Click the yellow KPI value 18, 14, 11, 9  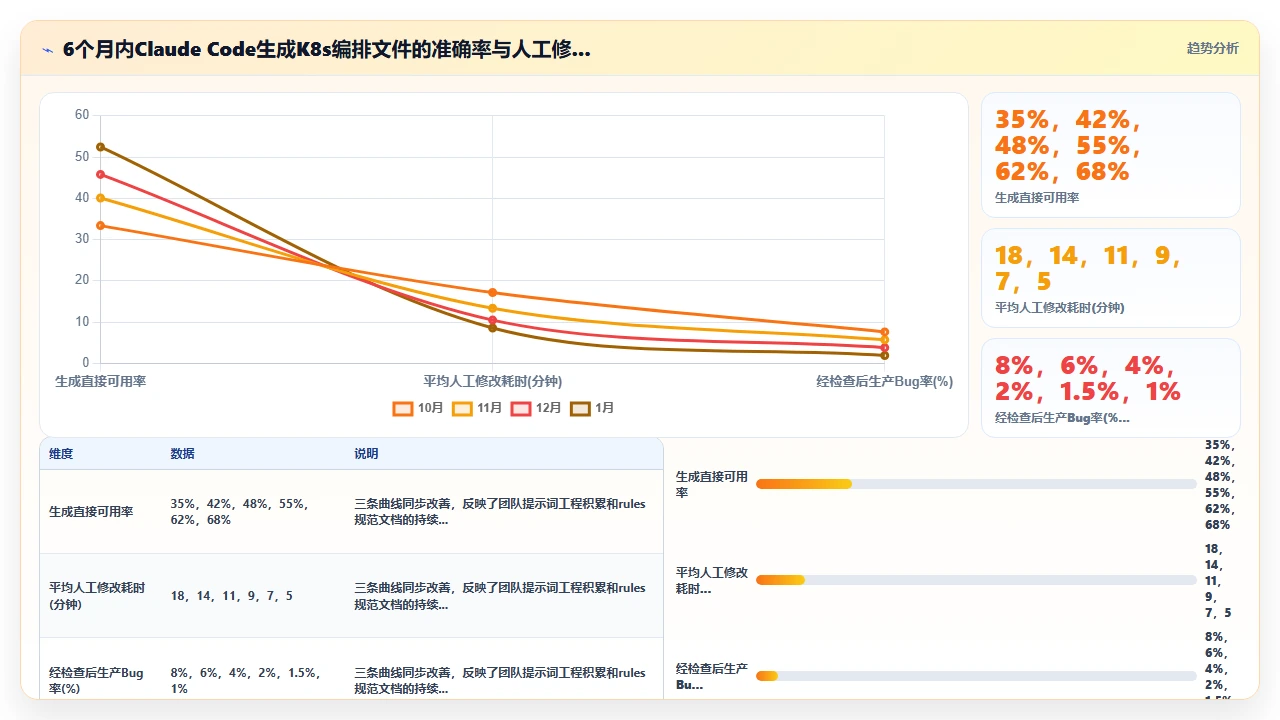[x=1088, y=268]
